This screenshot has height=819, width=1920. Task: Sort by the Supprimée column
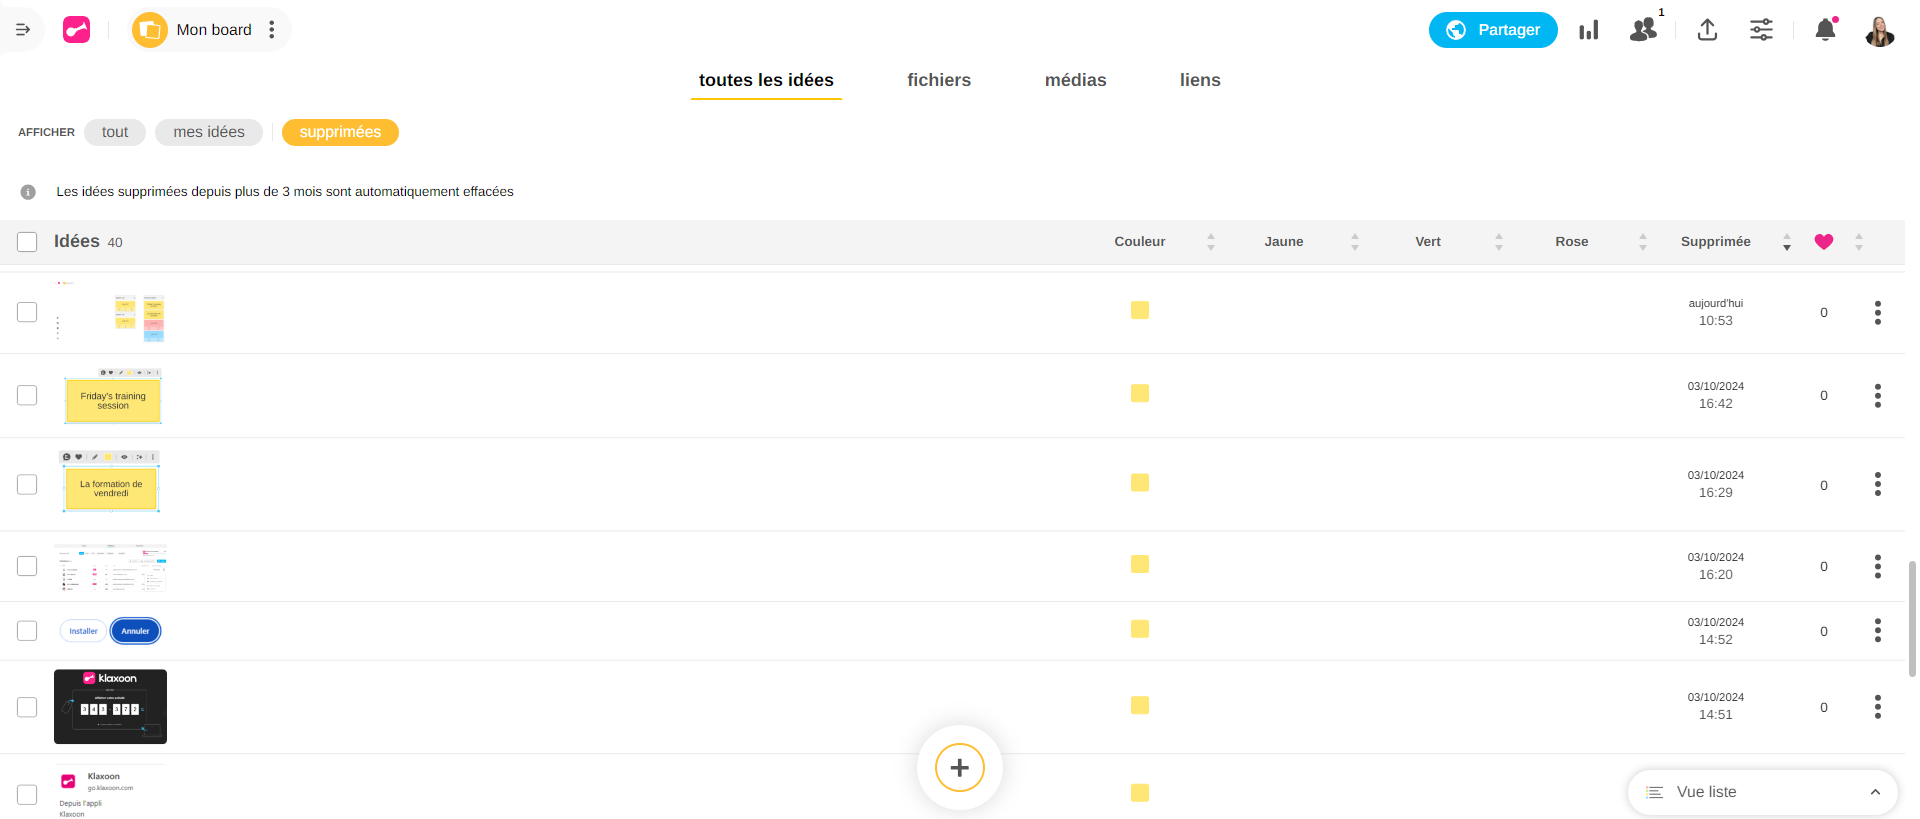tap(1716, 242)
